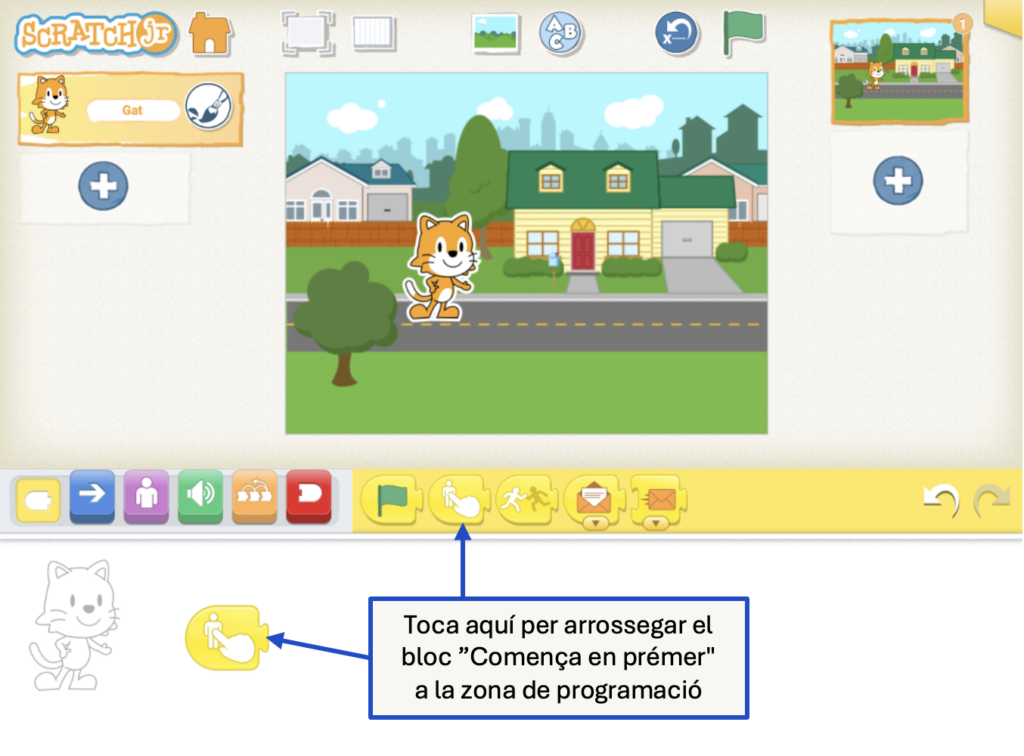Toggle the stage grid overlay
The width and height of the screenshot is (1024, 756).
coord(374,33)
